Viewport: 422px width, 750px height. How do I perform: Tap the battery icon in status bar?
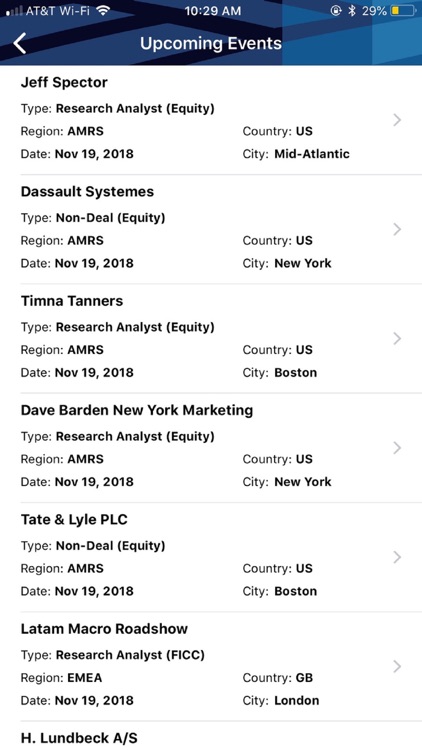[x=403, y=11]
